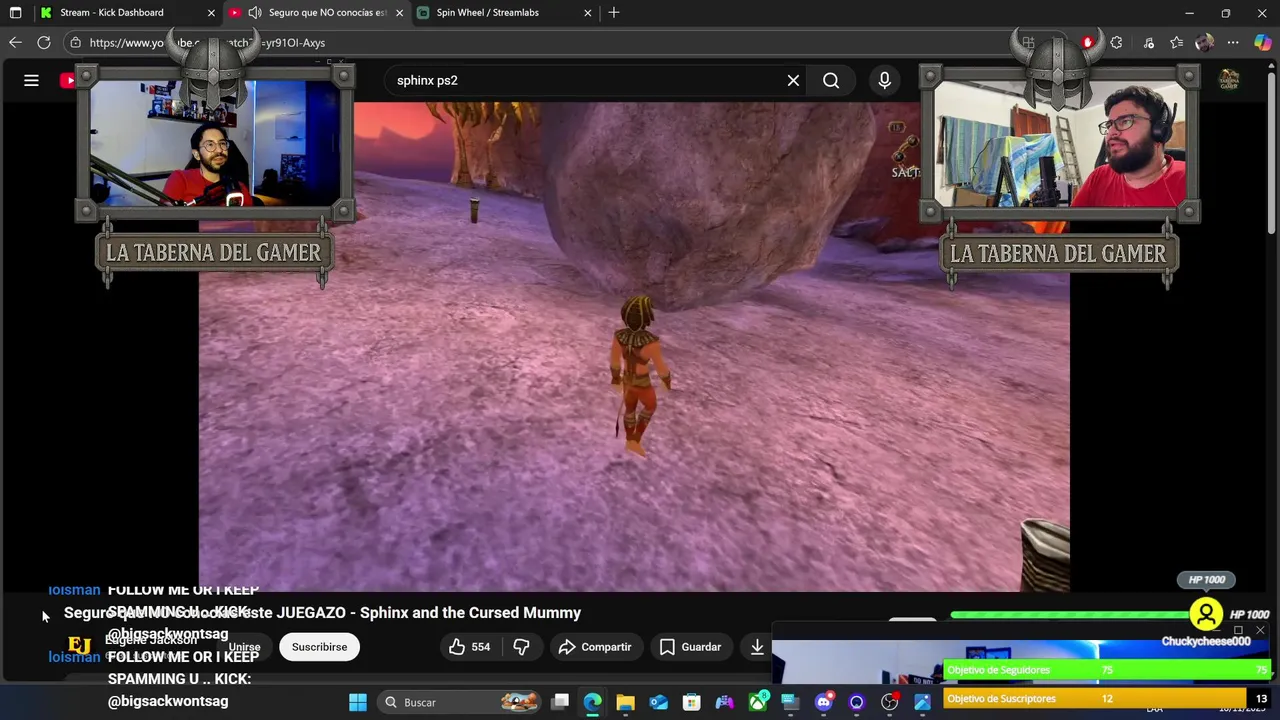The image size is (1280, 720).
Task: Open the YouTube hamburger guide menu
Action: click(x=31, y=80)
